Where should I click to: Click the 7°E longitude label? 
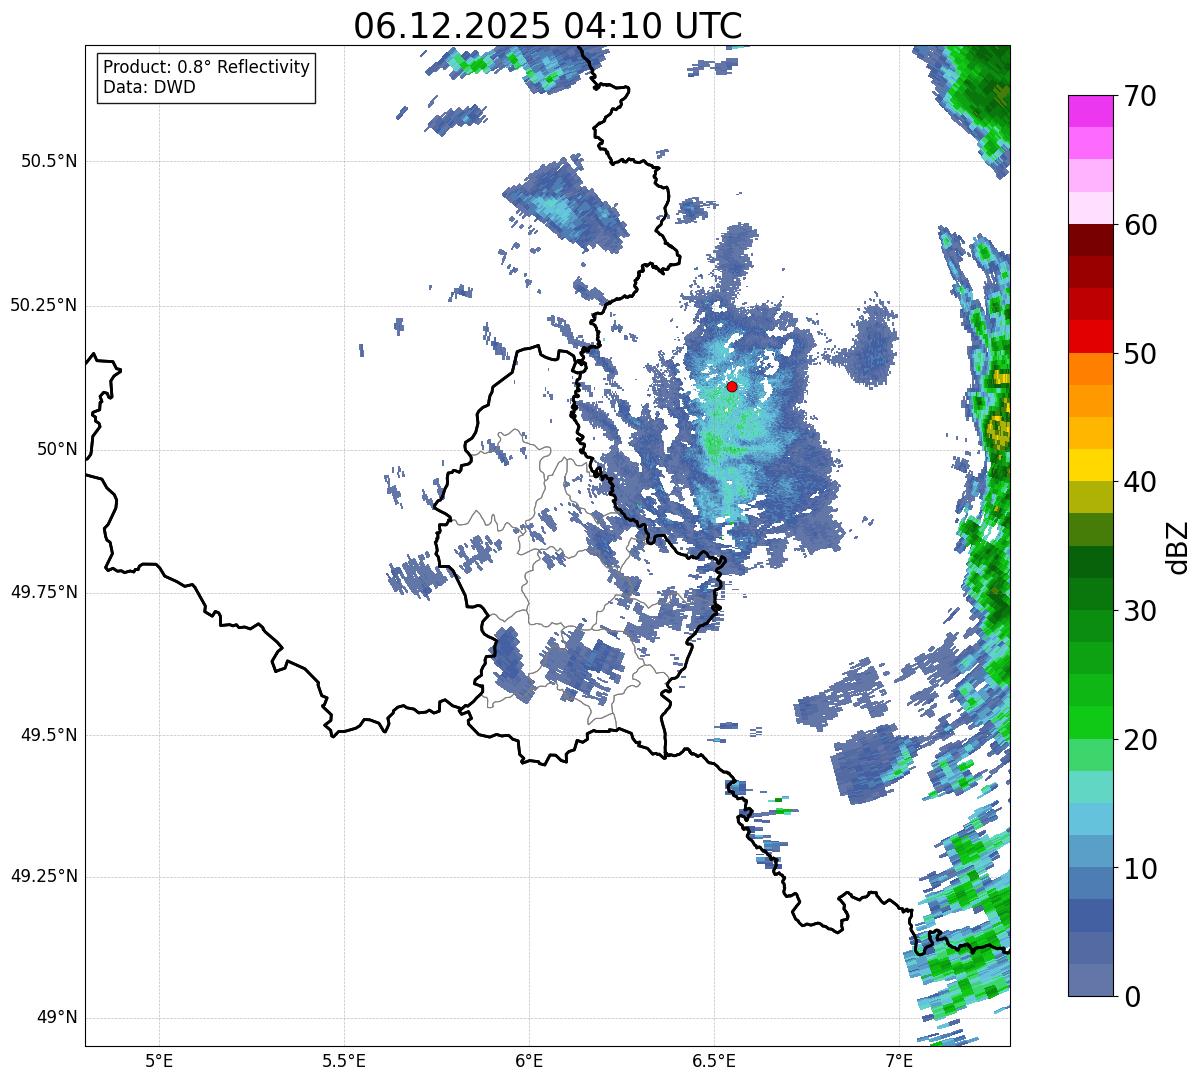click(899, 1060)
